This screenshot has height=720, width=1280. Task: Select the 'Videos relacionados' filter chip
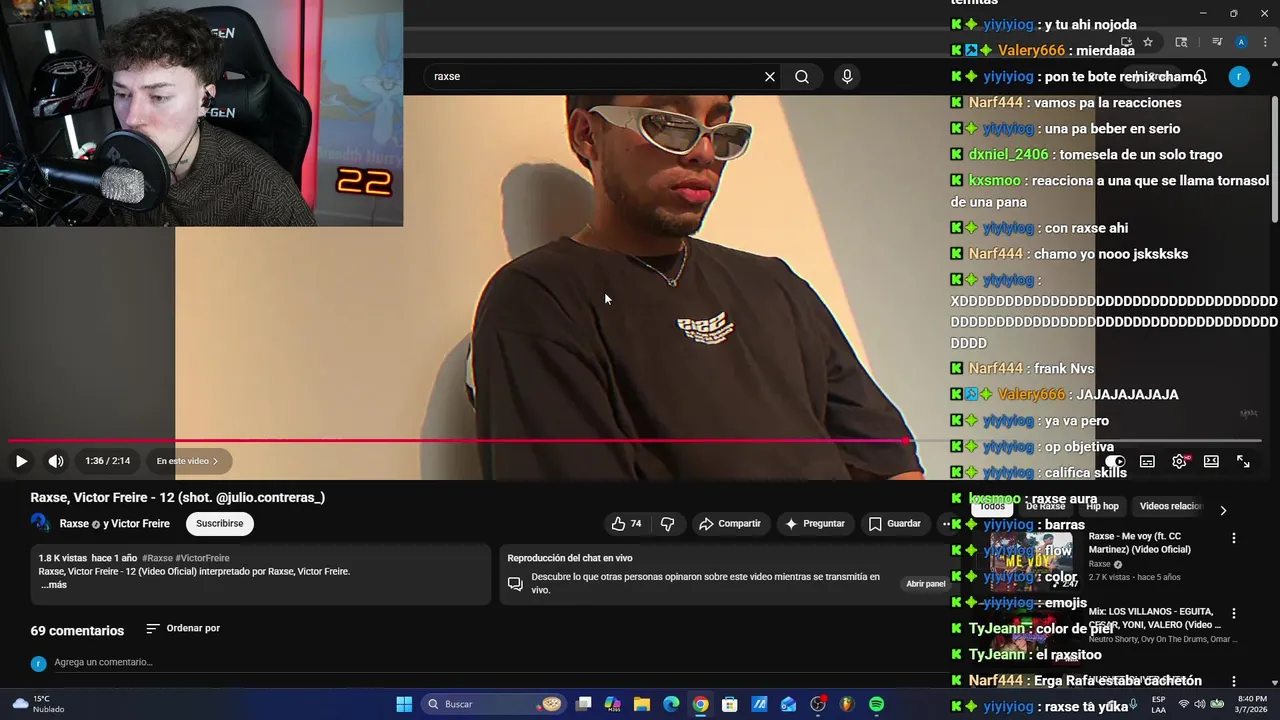click(1170, 506)
